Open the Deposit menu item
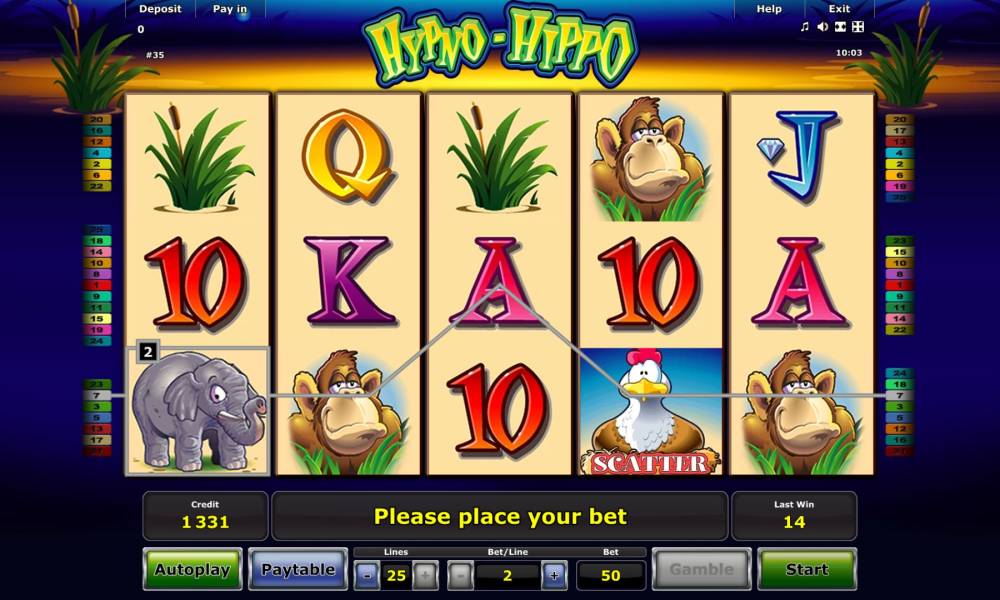This screenshot has height=600, width=1000. (x=160, y=9)
